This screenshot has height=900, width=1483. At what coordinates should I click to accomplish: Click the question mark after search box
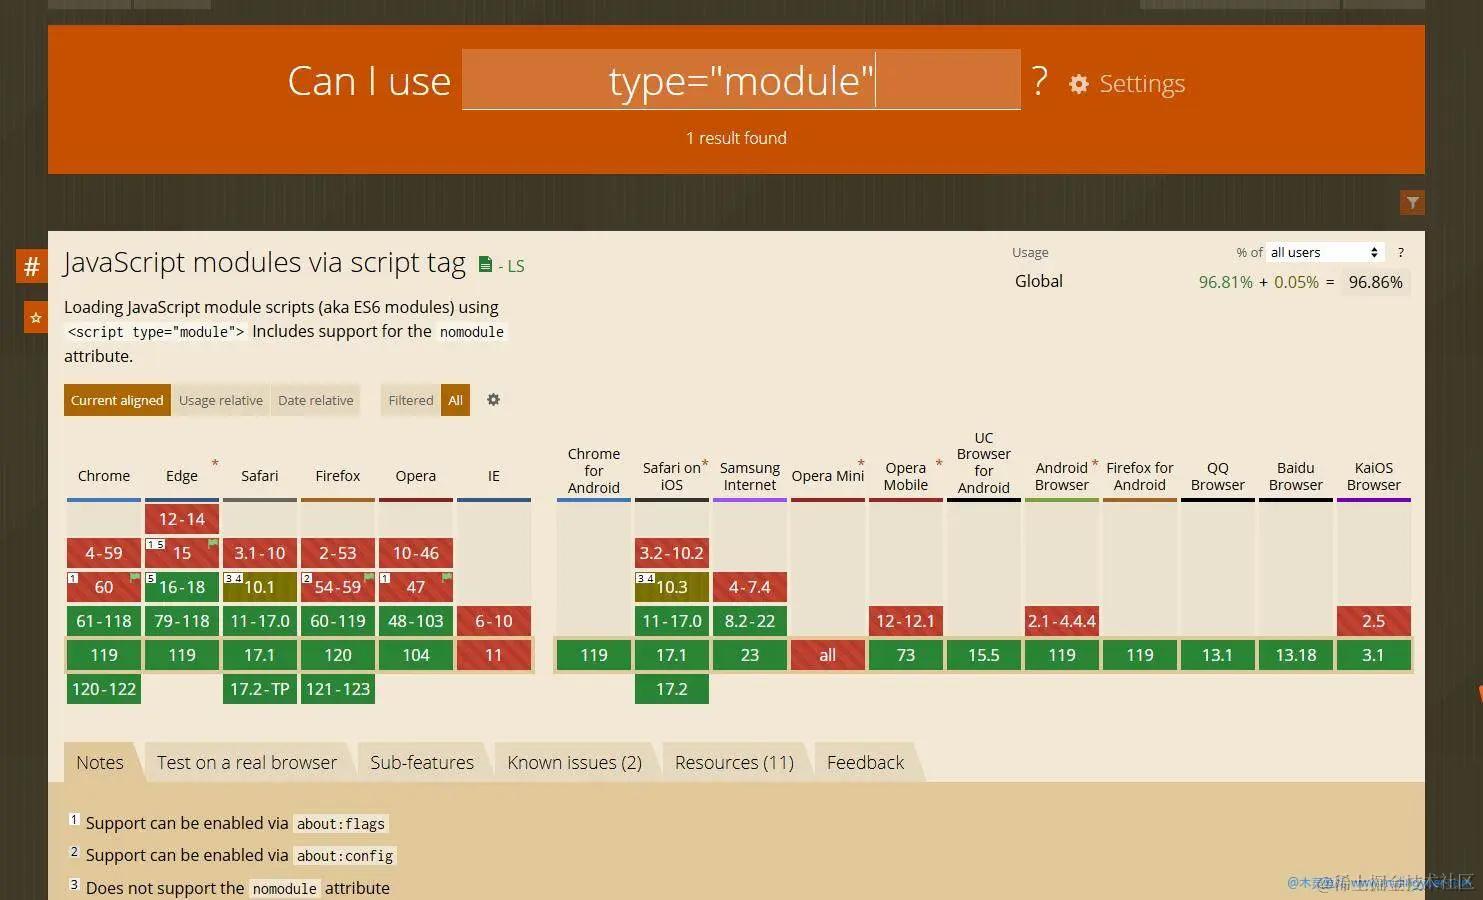pyautogui.click(x=1040, y=81)
